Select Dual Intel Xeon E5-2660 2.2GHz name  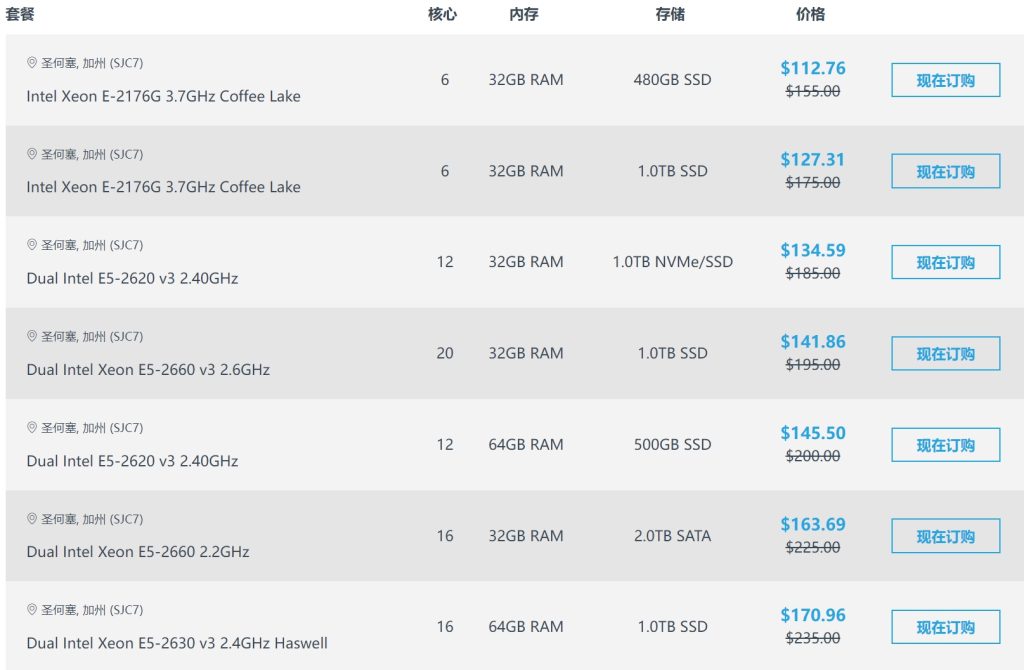[x=138, y=552]
